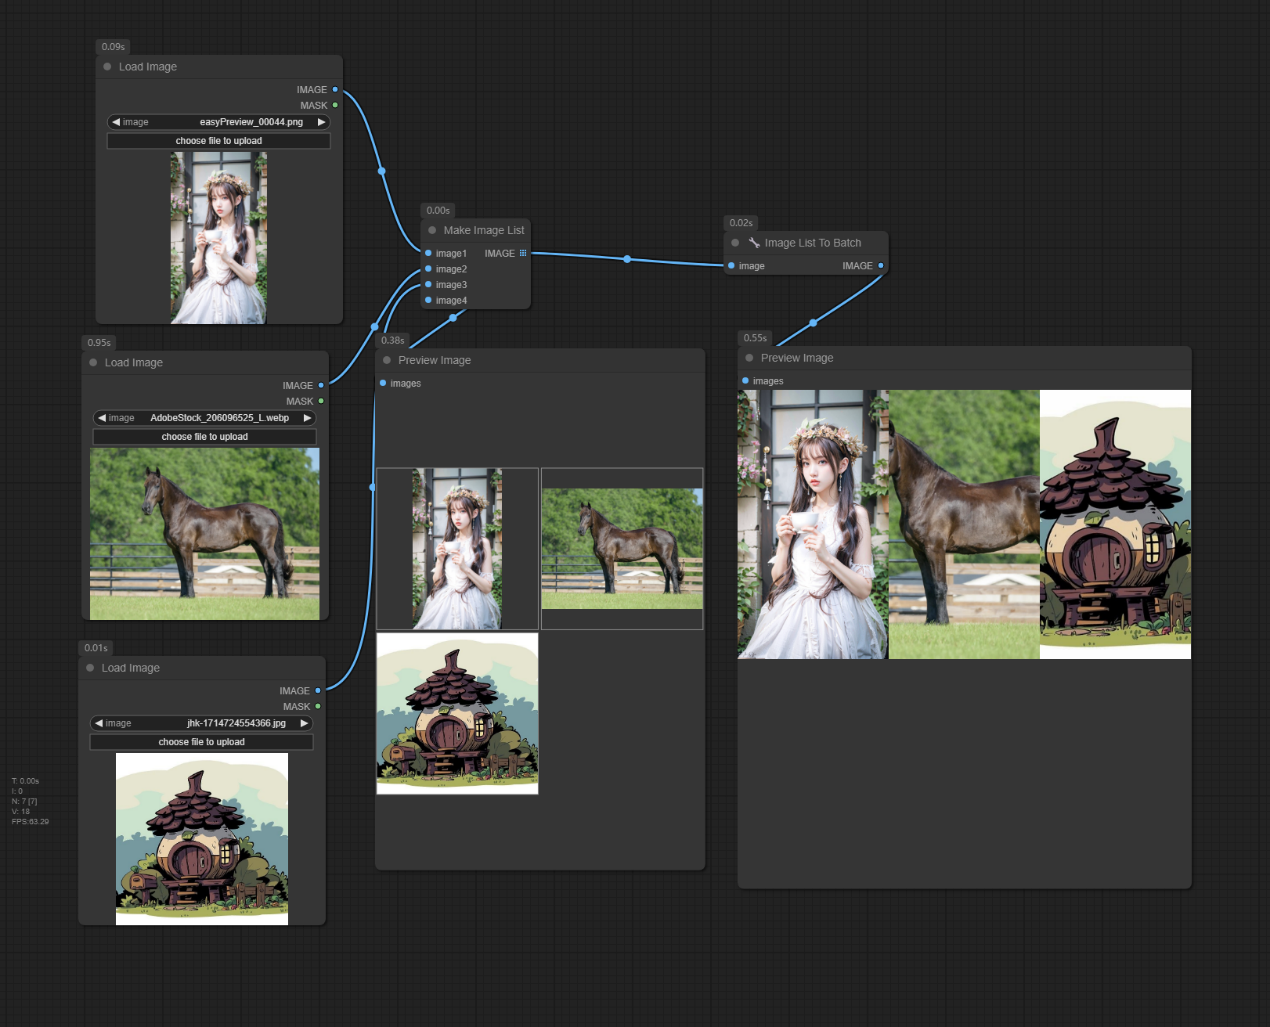Click the IMAGE output port of jhk-1714724554366 Load Image
The image size is (1270, 1027).
[x=318, y=691]
